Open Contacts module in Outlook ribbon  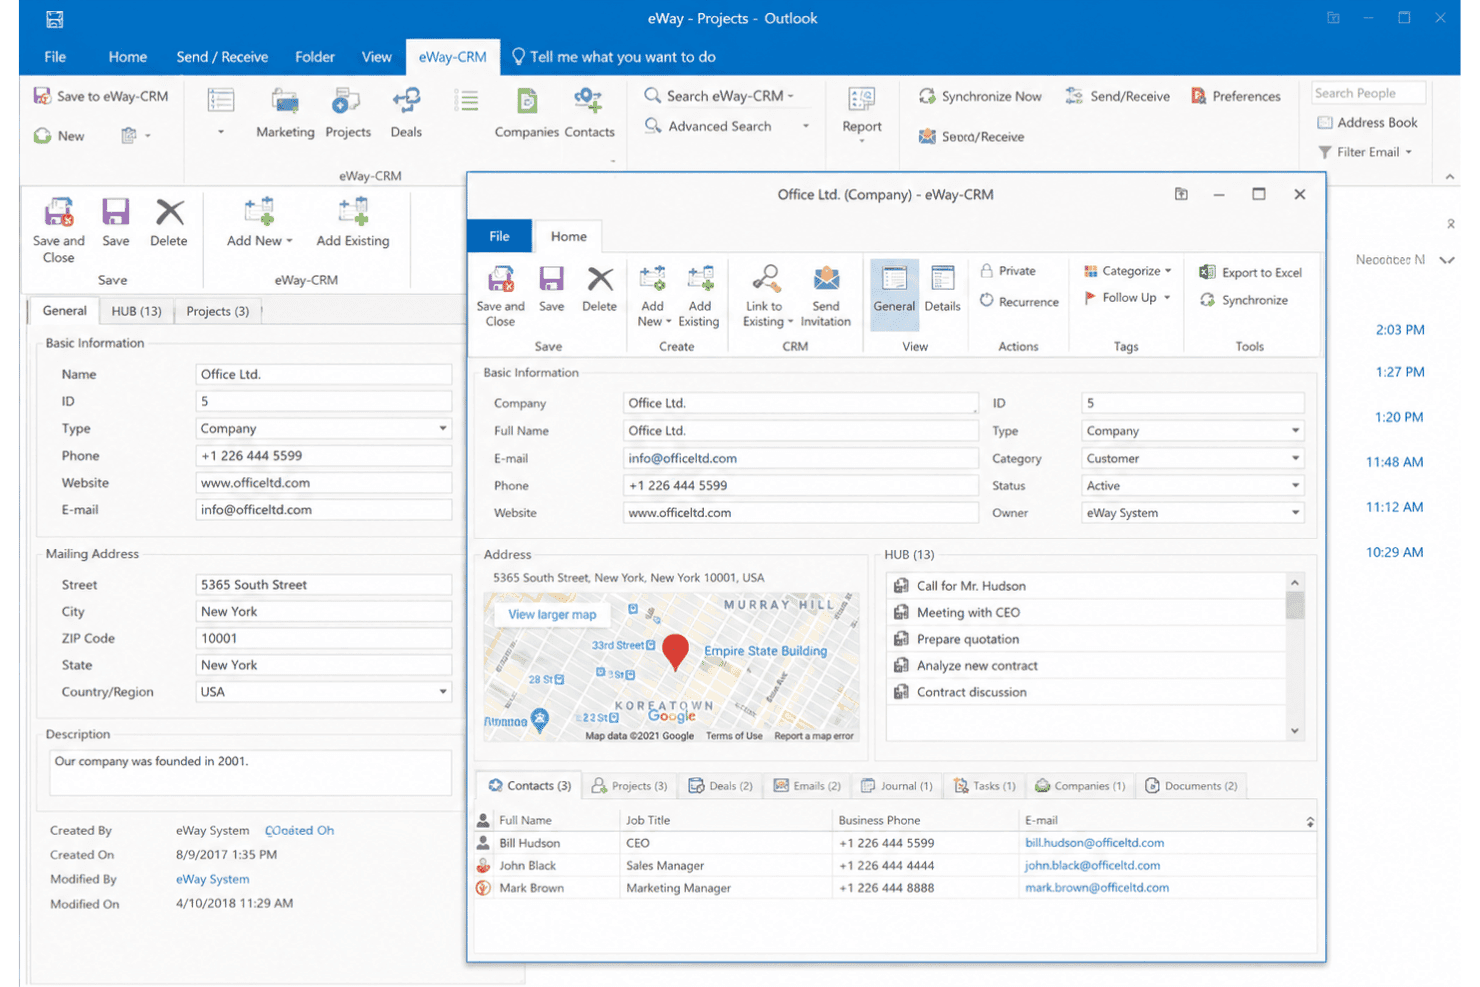(x=589, y=112)
